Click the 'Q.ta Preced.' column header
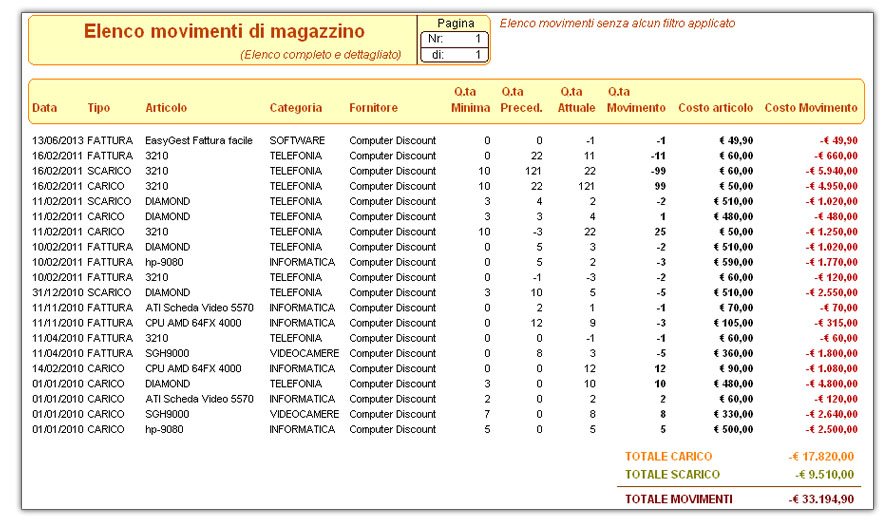This screenshot has width=895, height=522. point(521,100)
